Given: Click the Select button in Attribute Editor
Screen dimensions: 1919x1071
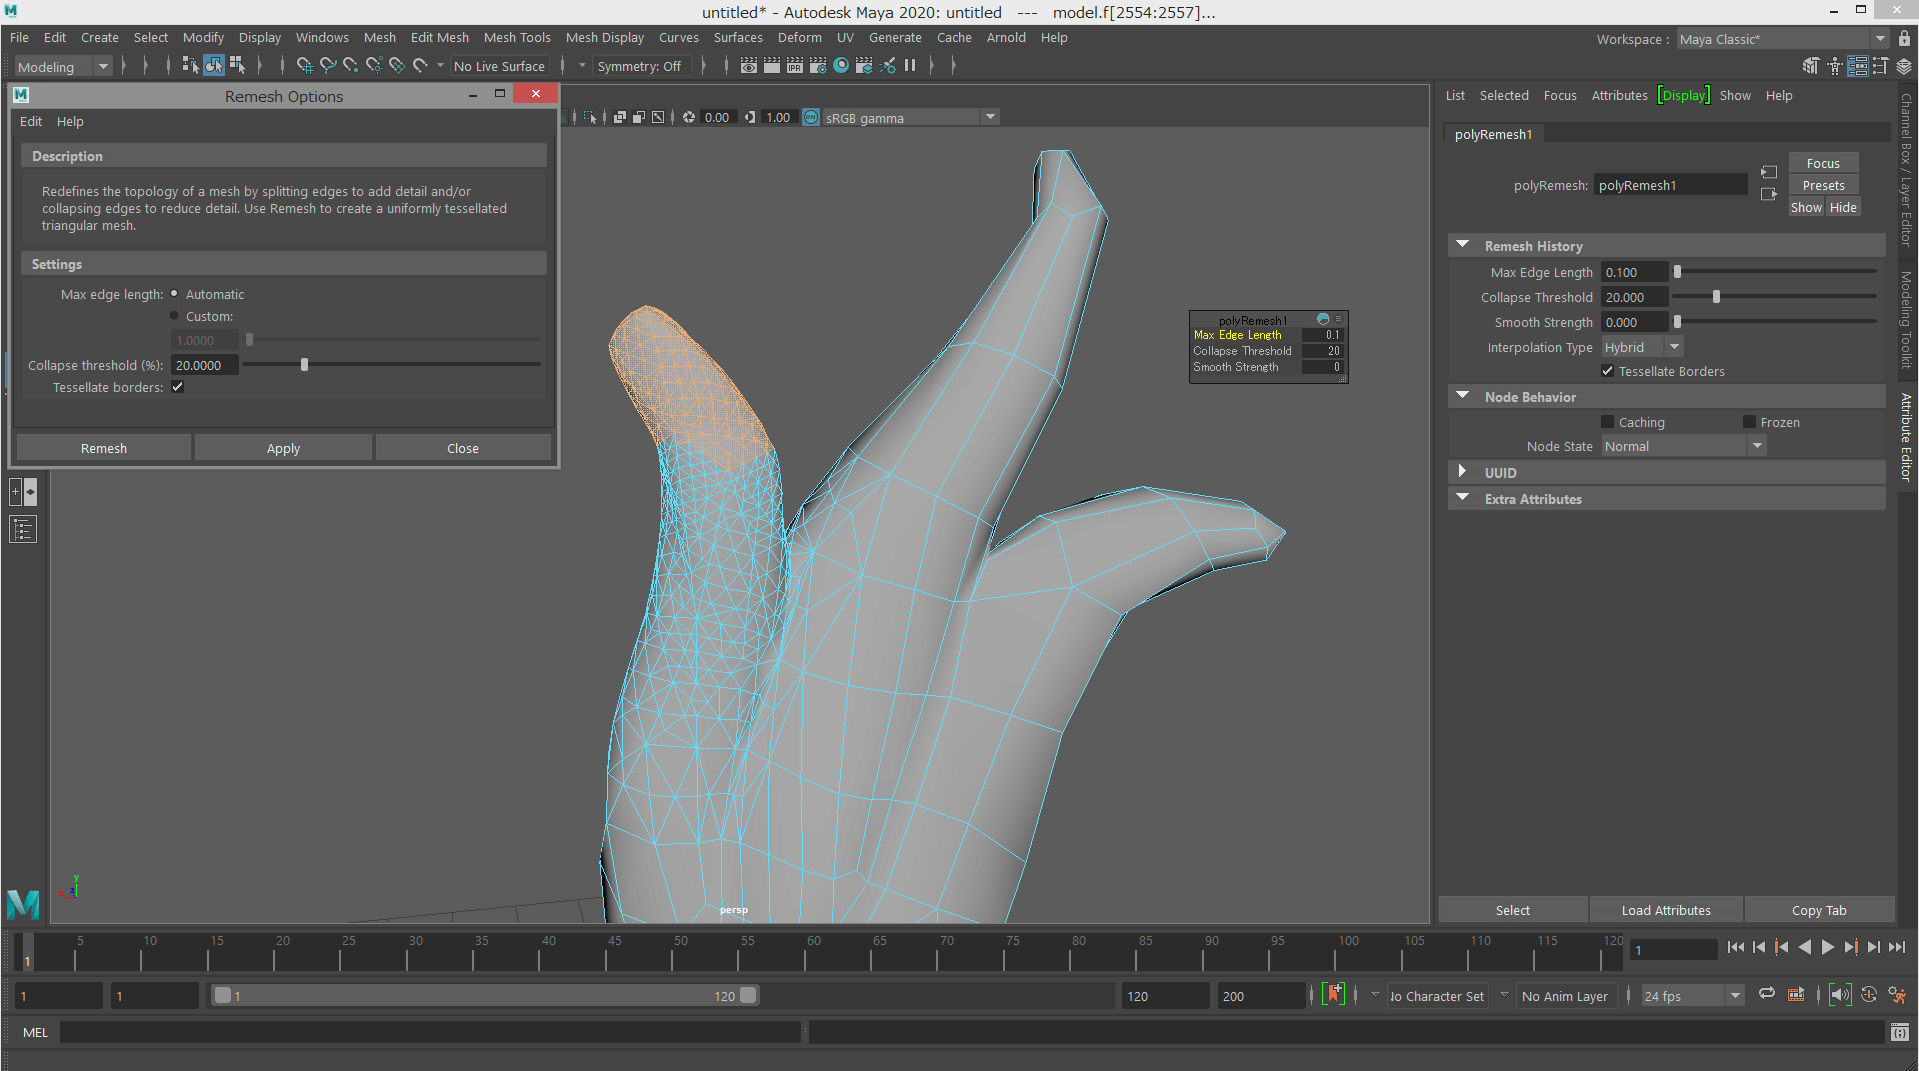Looking at the screenshot, I should coord(1513,910).
